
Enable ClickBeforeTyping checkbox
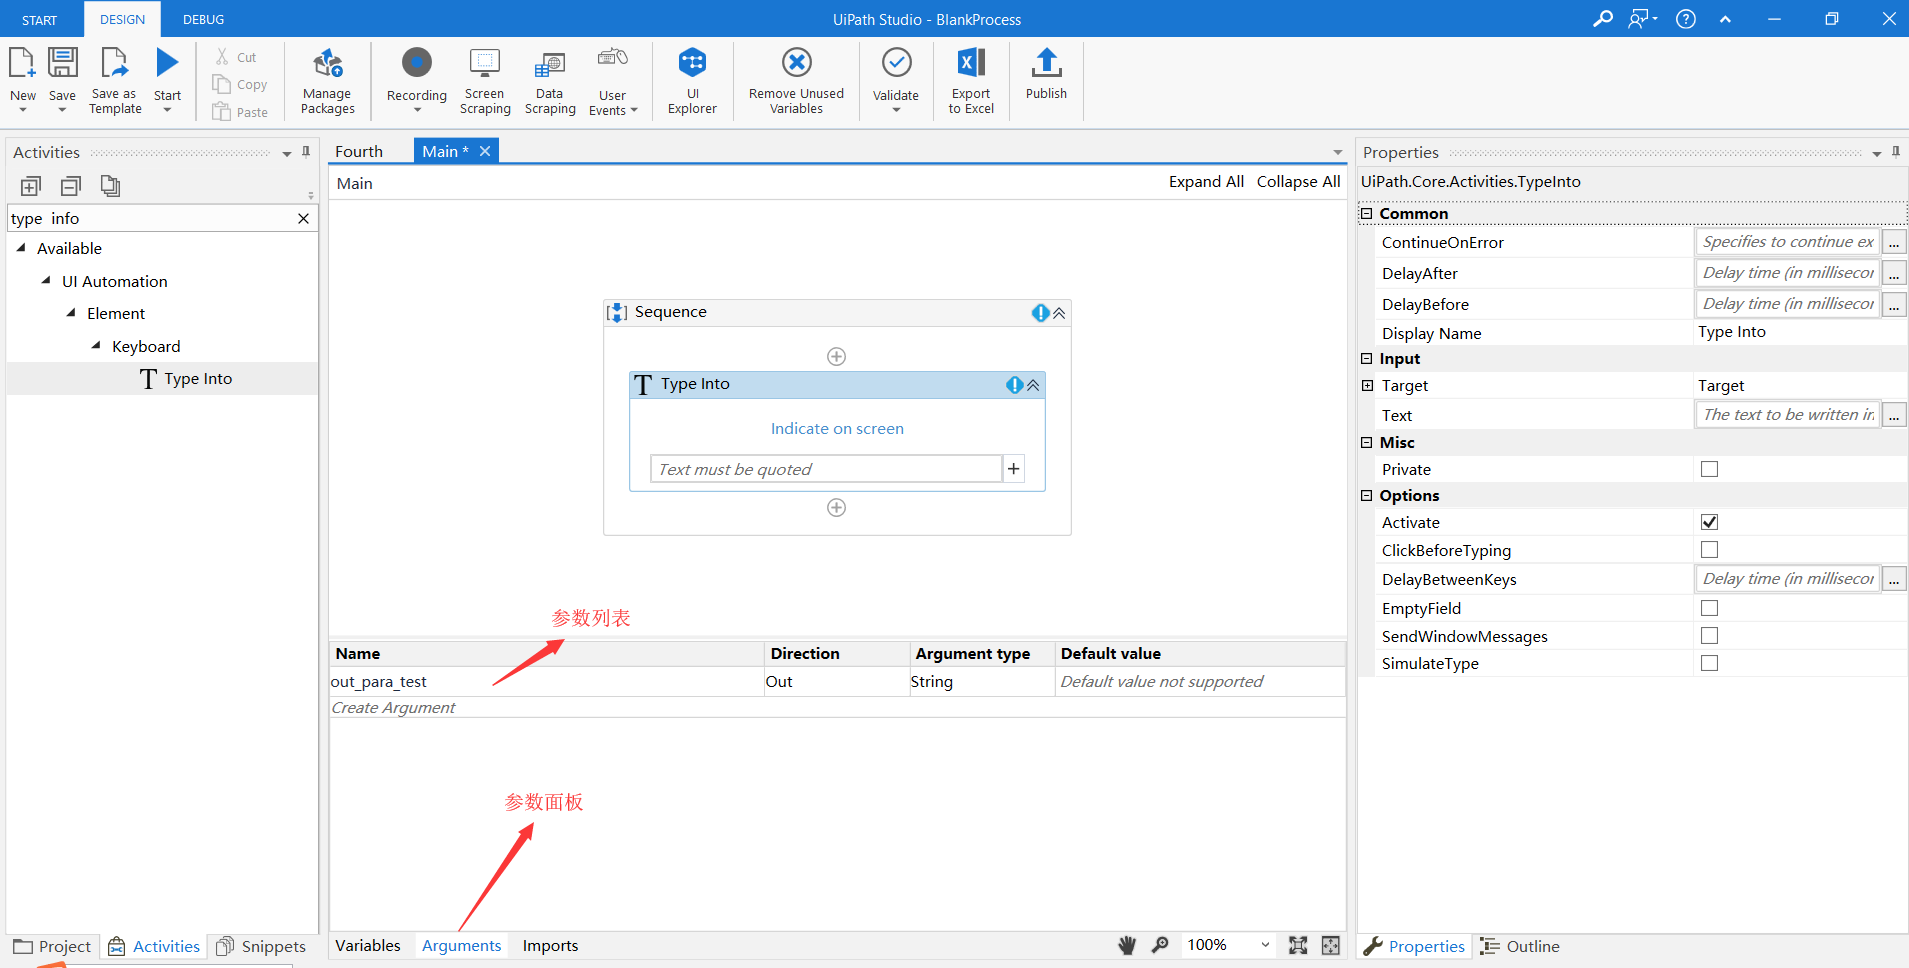1710,550
